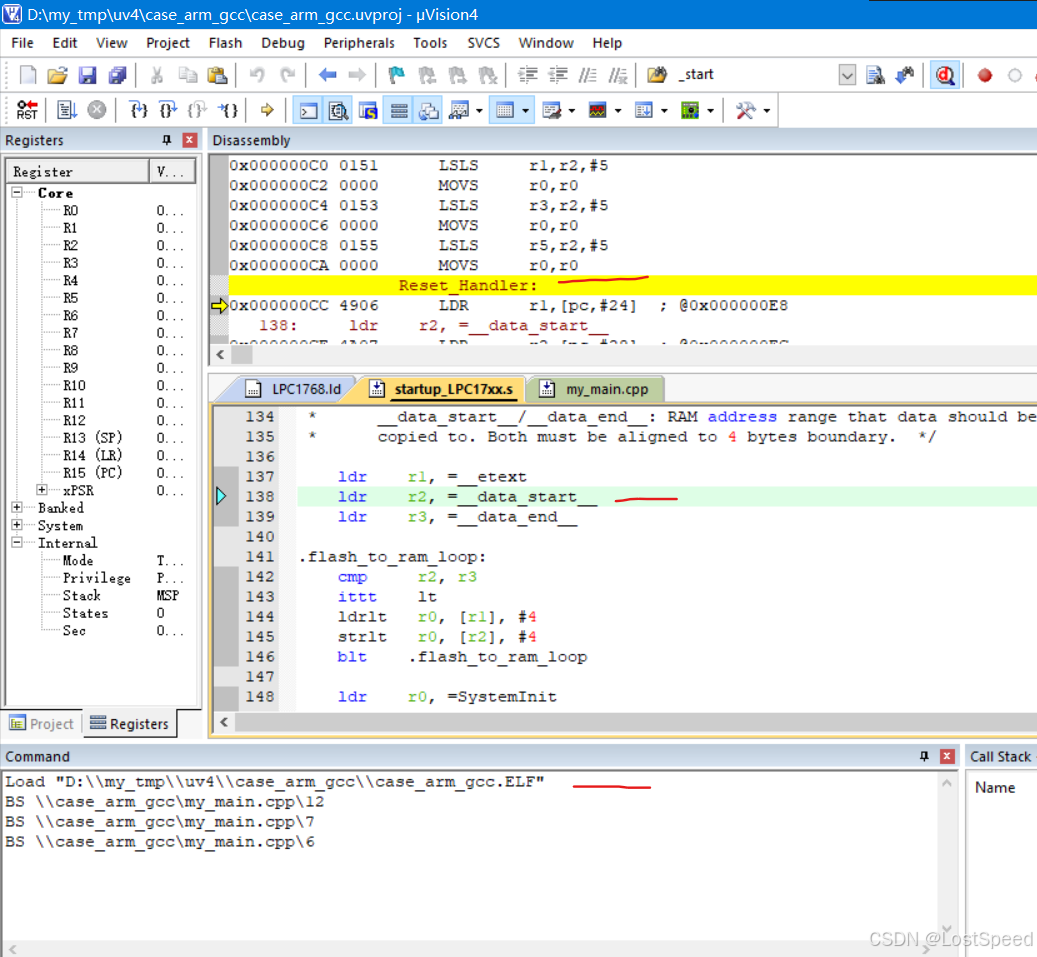Screen dimensions: 1037x957
Task: Insert breakpoint with red circle icon
Action: coord(985,75)
